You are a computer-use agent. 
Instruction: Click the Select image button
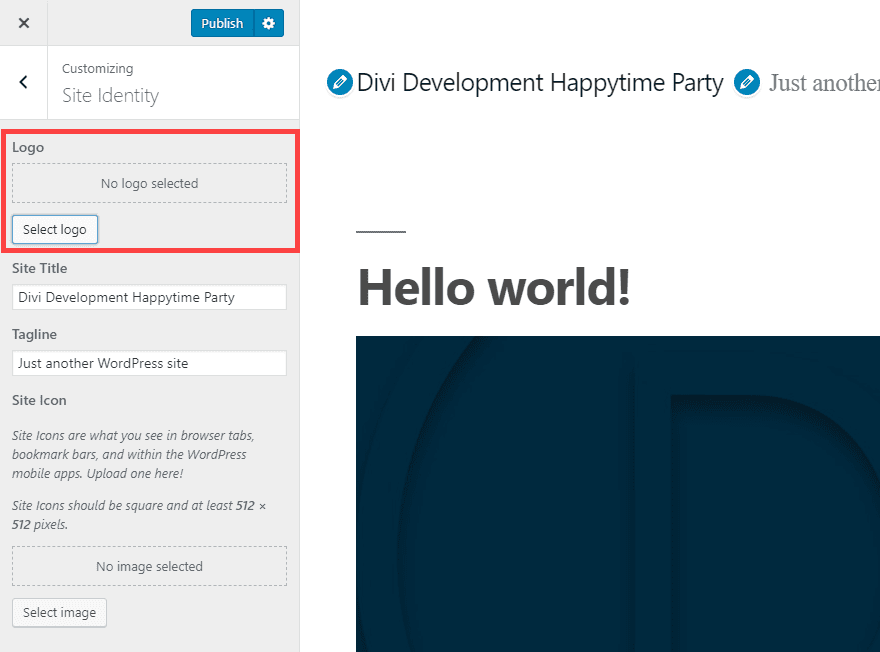click(x=59, y=612)
